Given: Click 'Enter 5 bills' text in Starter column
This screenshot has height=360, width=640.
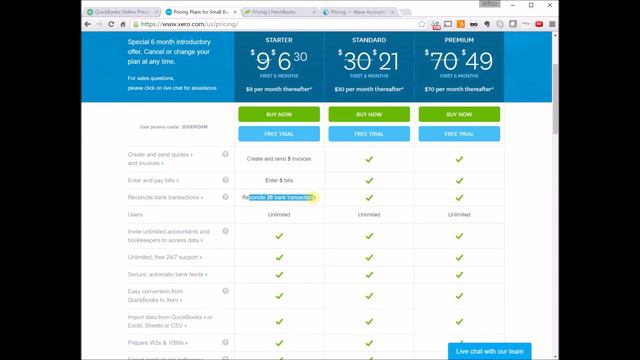Looking at the screenshot, I should pyautogui.click(x=279, y=180).
